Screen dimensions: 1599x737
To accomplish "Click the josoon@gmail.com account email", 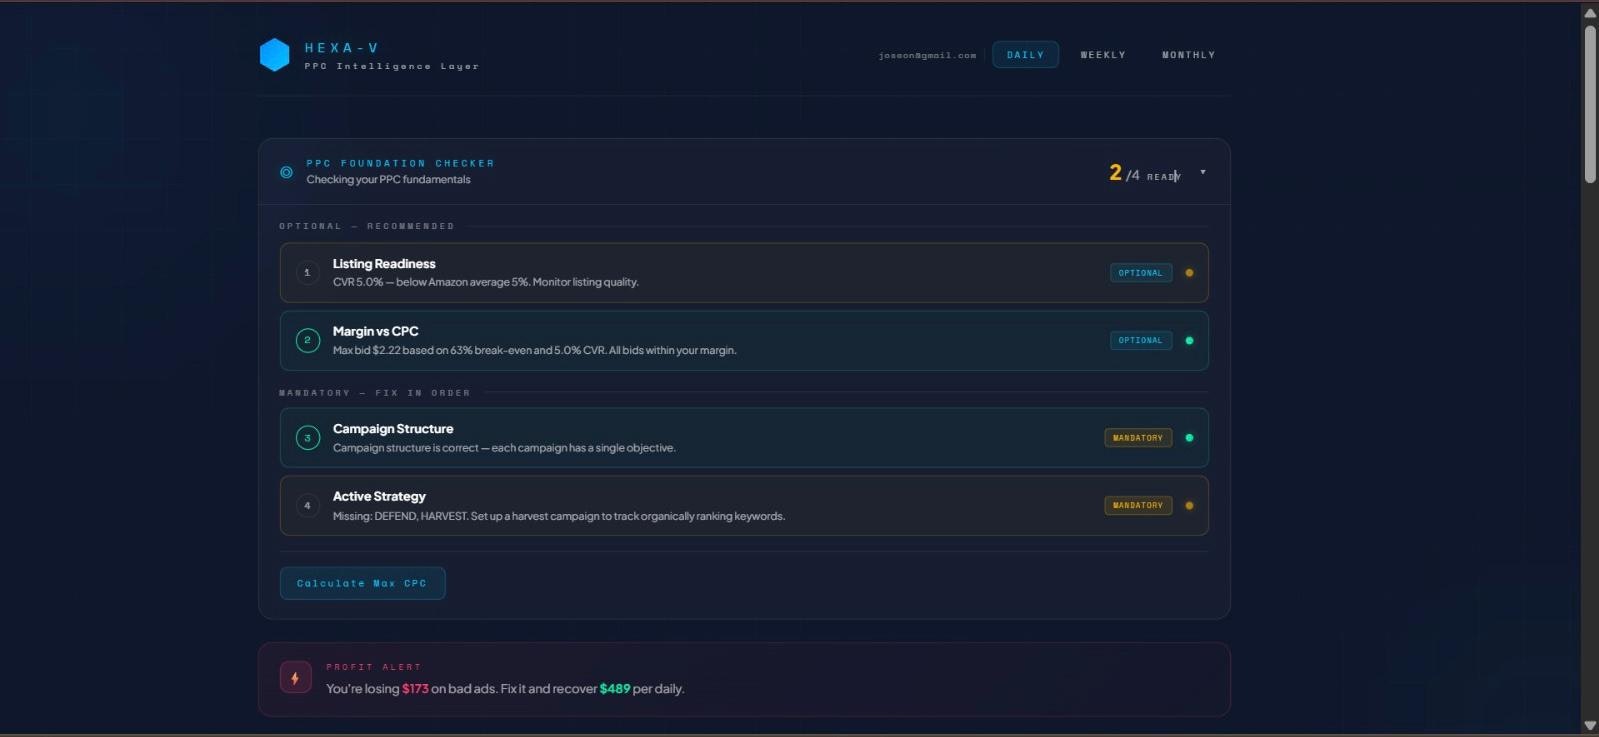I will [927, 55].
